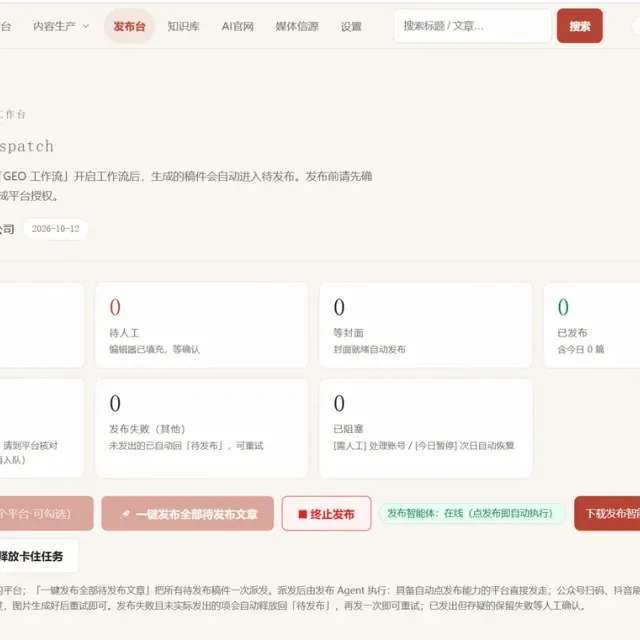Click the 含今日 0 篇 text

(x=580, y=349)
